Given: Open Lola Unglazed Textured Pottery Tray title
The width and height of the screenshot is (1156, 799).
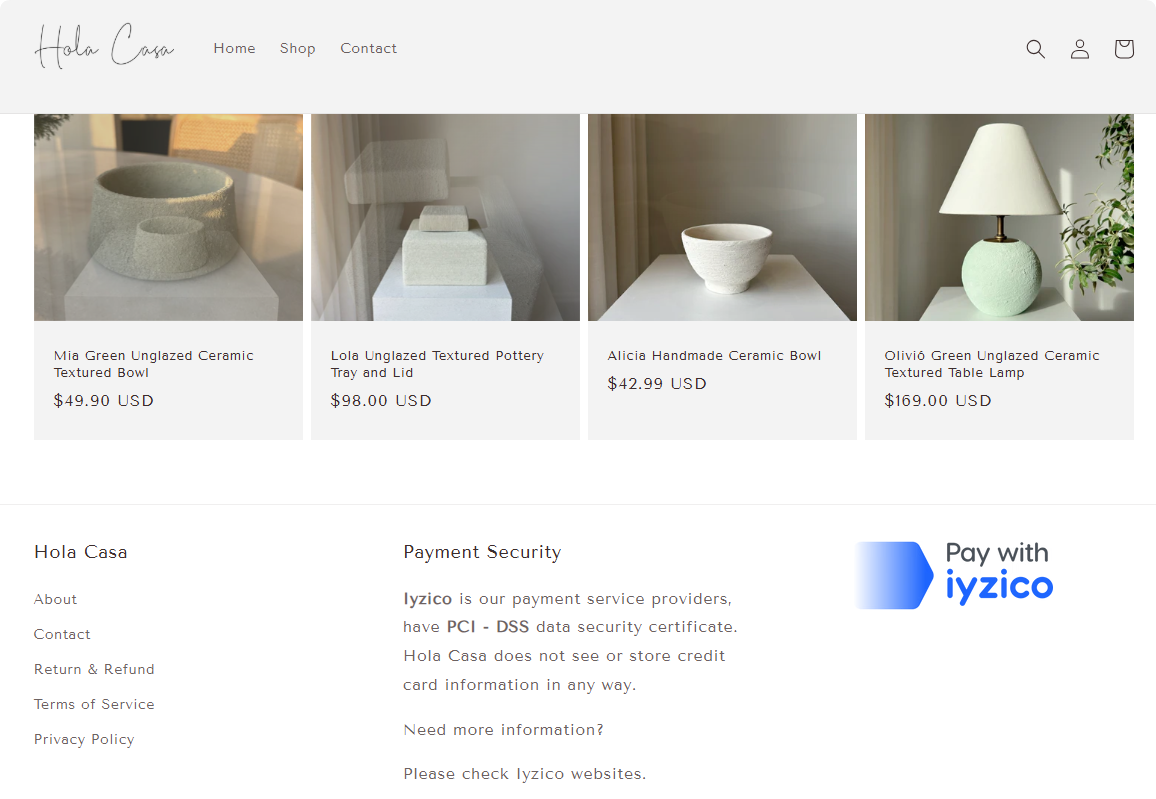Looking at the screenshot, I should pos(437,364).
